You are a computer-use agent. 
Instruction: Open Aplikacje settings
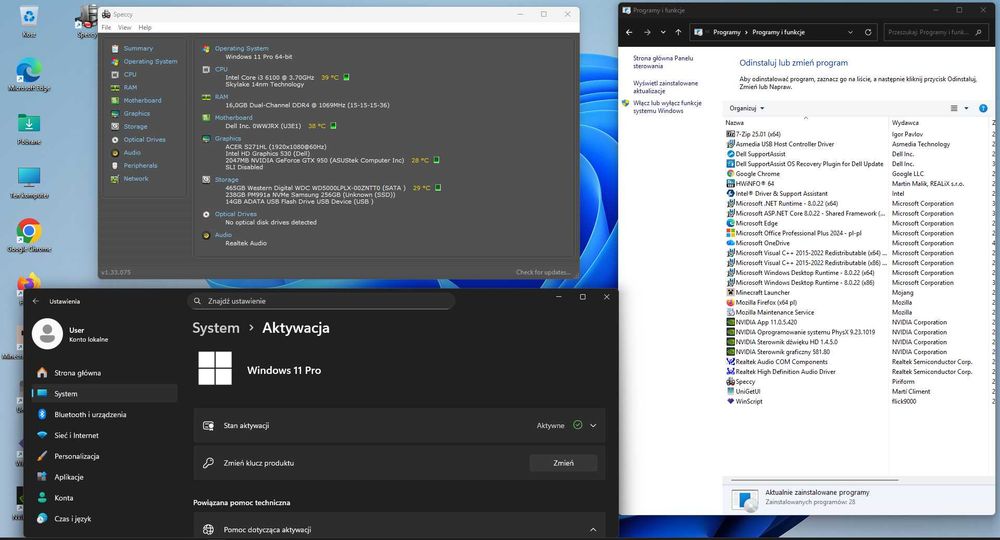coord(104,477)
